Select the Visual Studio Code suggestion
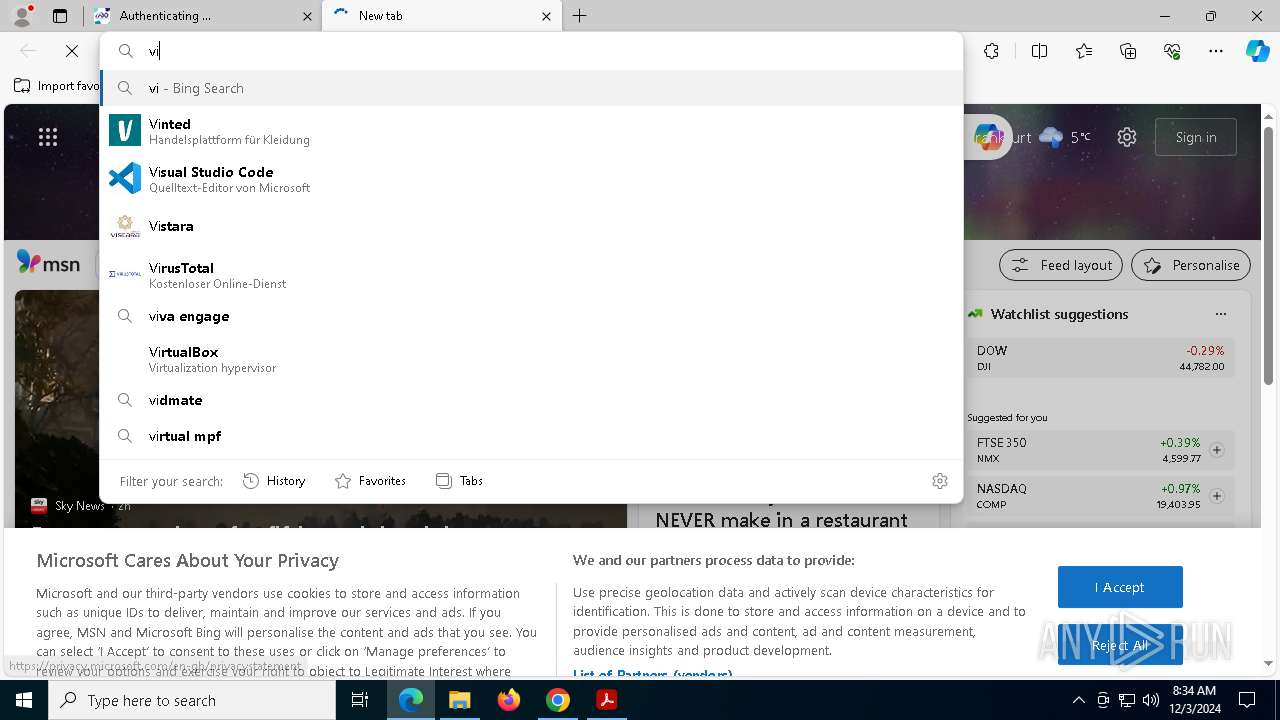The width and height of the screenshot is (1280, 720). click(531, 179)
